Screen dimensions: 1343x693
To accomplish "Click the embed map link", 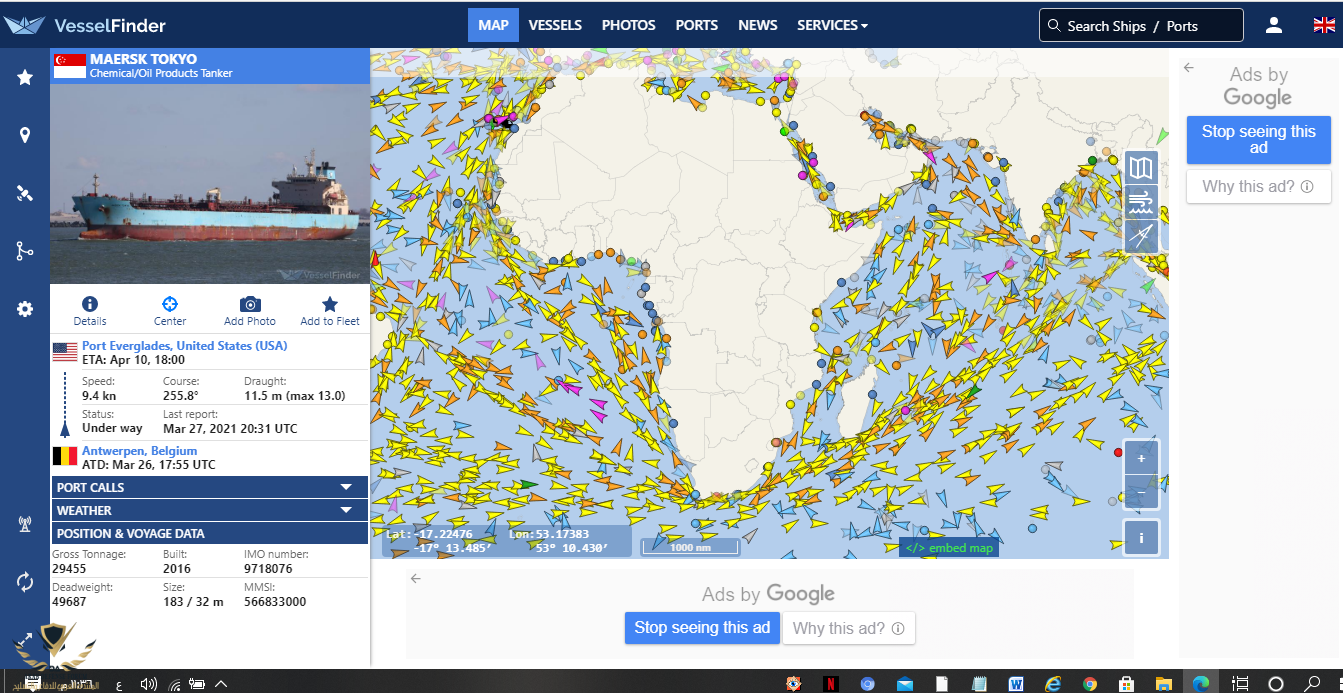I will click(948, 547).
